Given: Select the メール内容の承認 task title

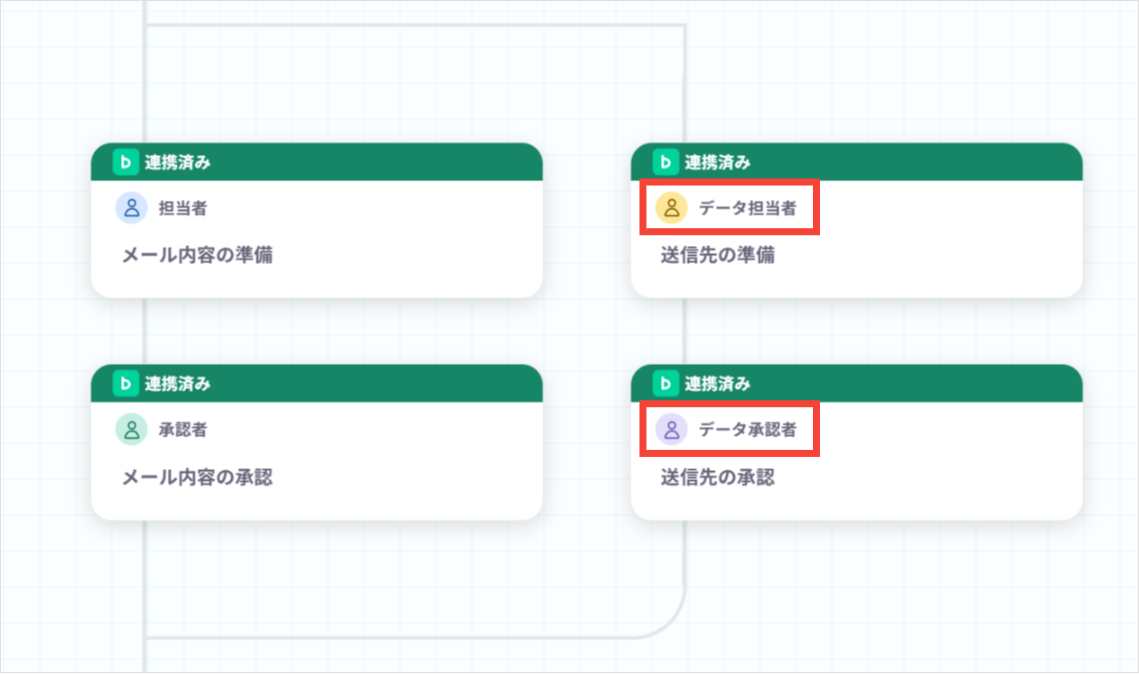Looking at the screenshot, I should coord(198,477).
